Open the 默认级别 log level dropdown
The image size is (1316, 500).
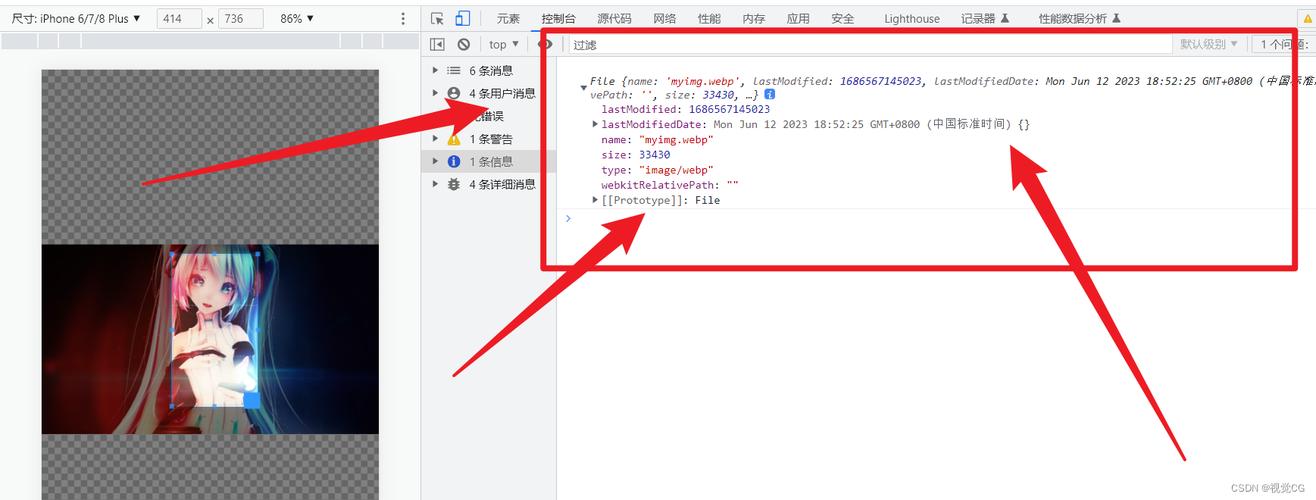point(1209,44)
